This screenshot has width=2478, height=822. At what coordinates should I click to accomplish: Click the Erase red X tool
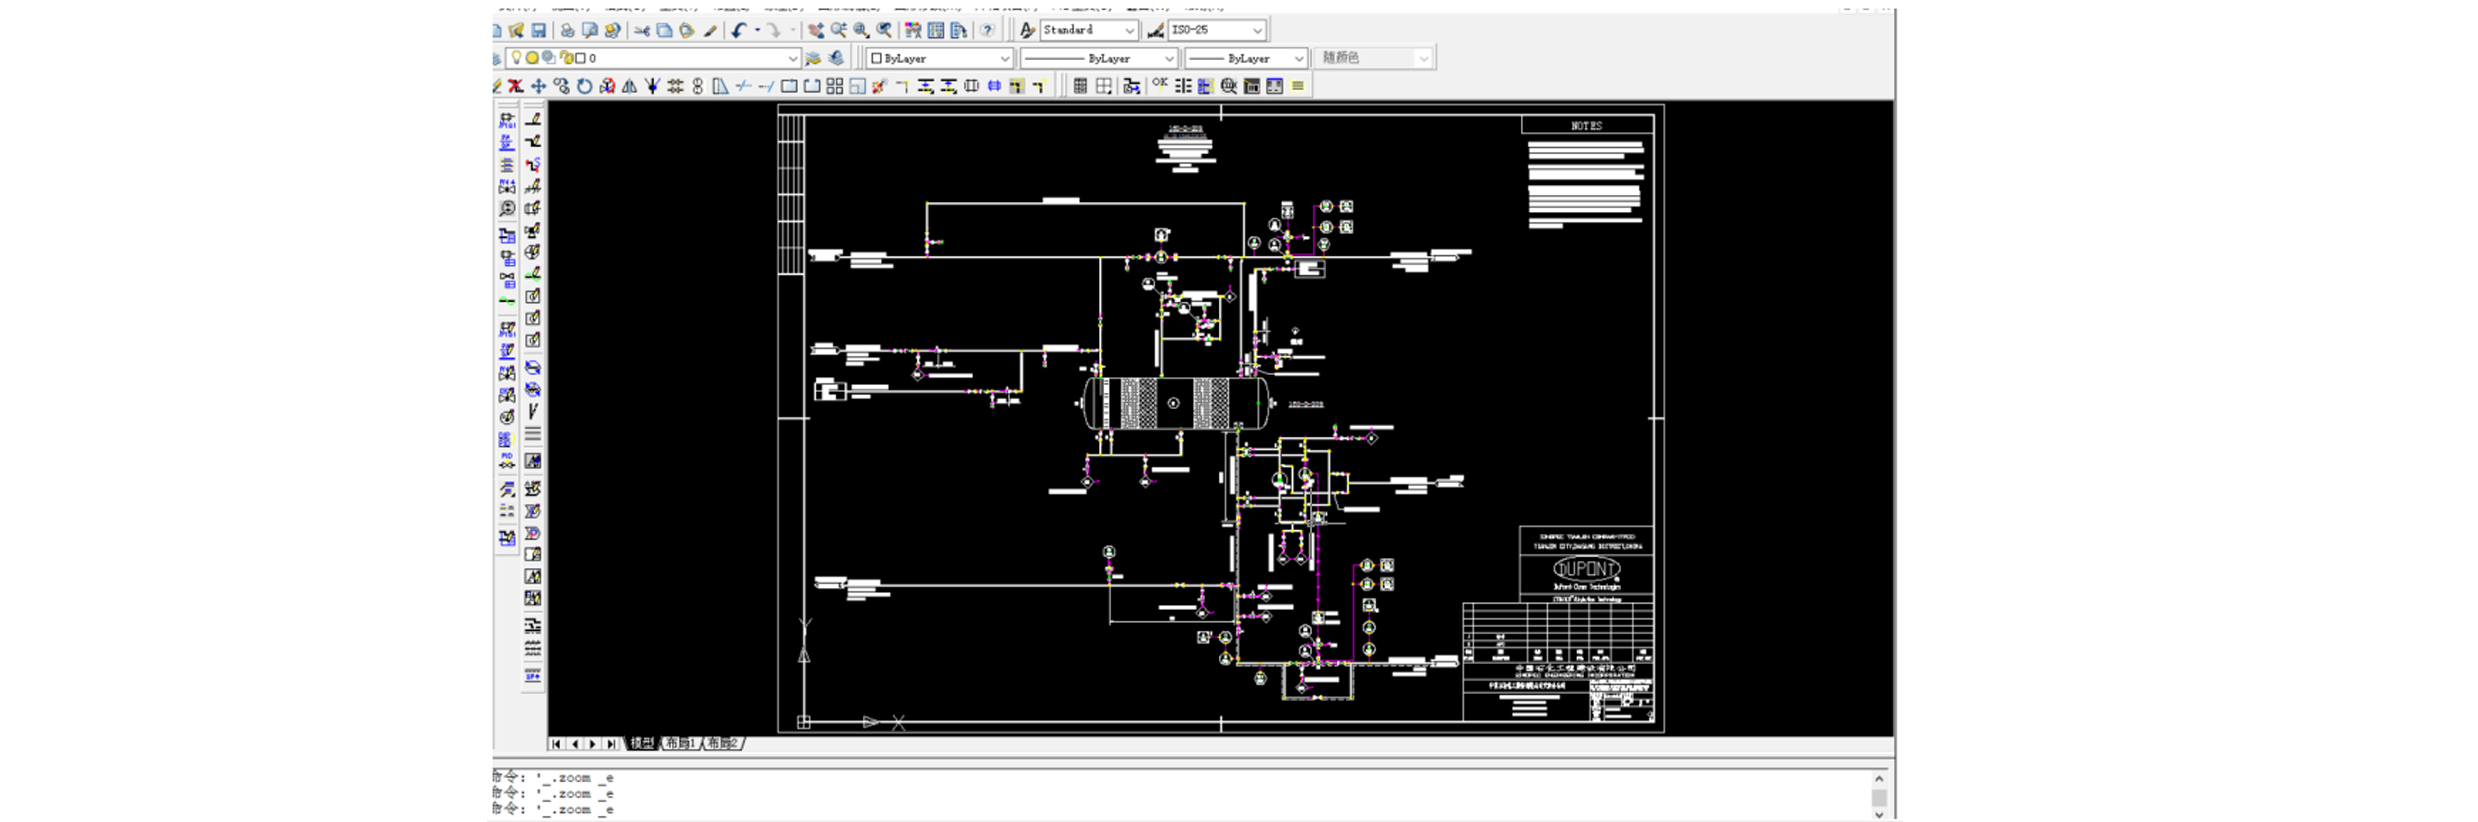pyautogui.click(x=516, y=87)
